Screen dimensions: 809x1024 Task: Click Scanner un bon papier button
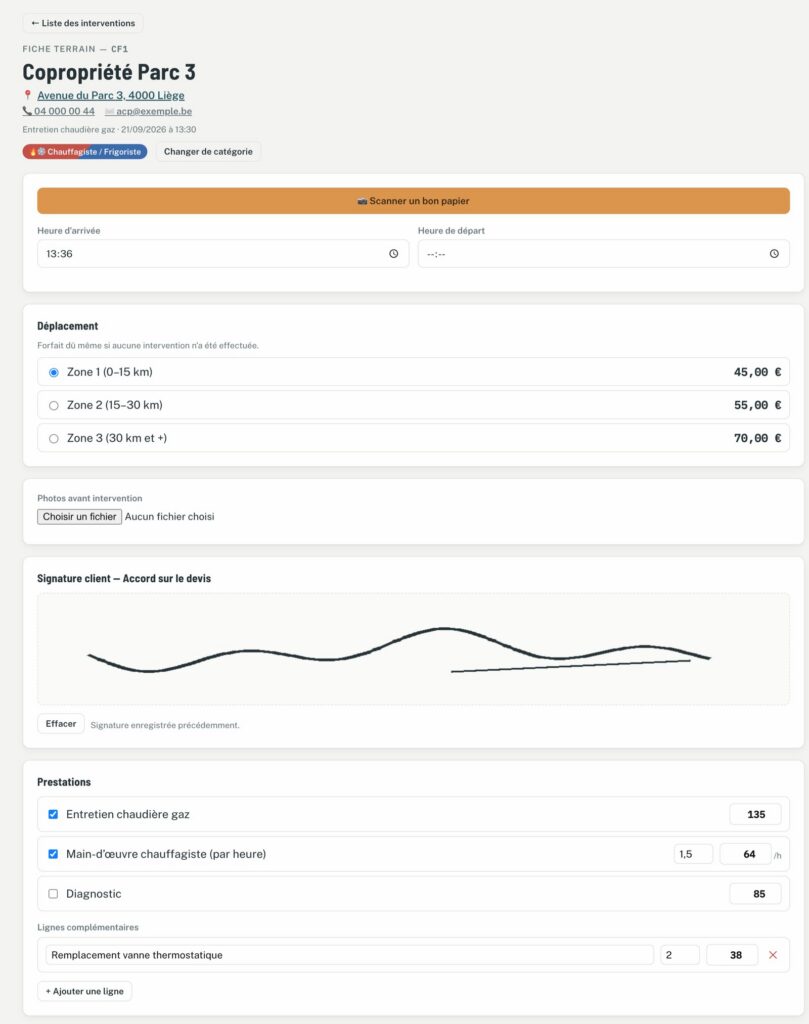click(x=413, y=200)
